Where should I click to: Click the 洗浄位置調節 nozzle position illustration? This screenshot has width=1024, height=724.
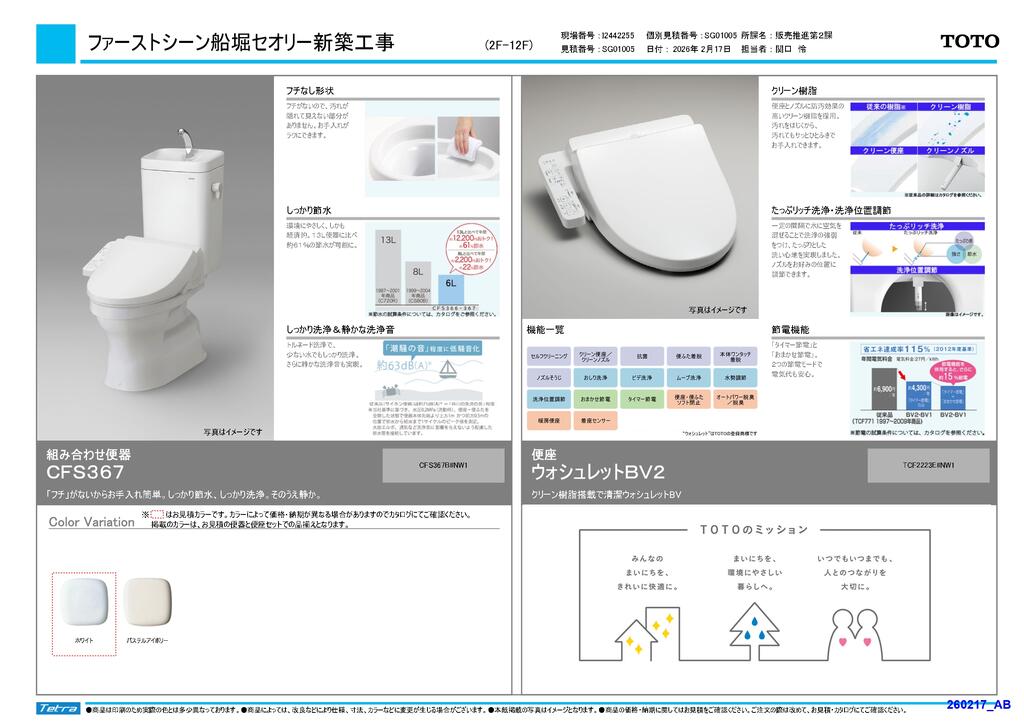(x=917, y=292)
